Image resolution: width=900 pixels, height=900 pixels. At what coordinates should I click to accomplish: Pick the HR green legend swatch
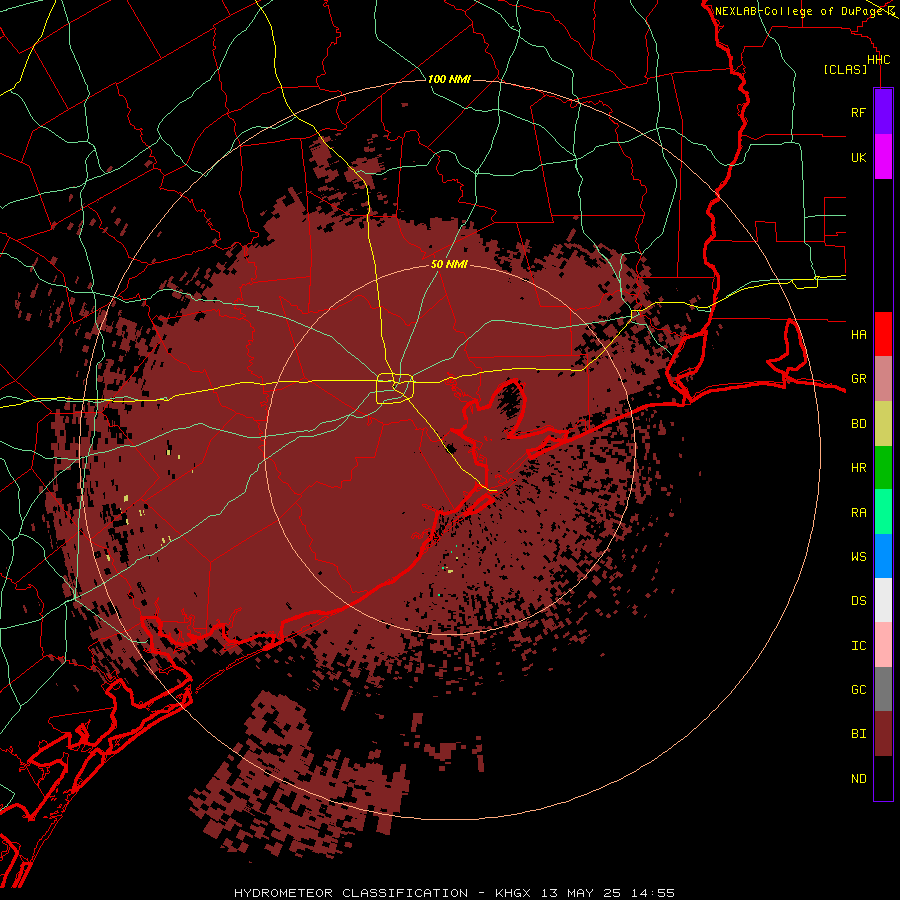click(x=883, y=468)
